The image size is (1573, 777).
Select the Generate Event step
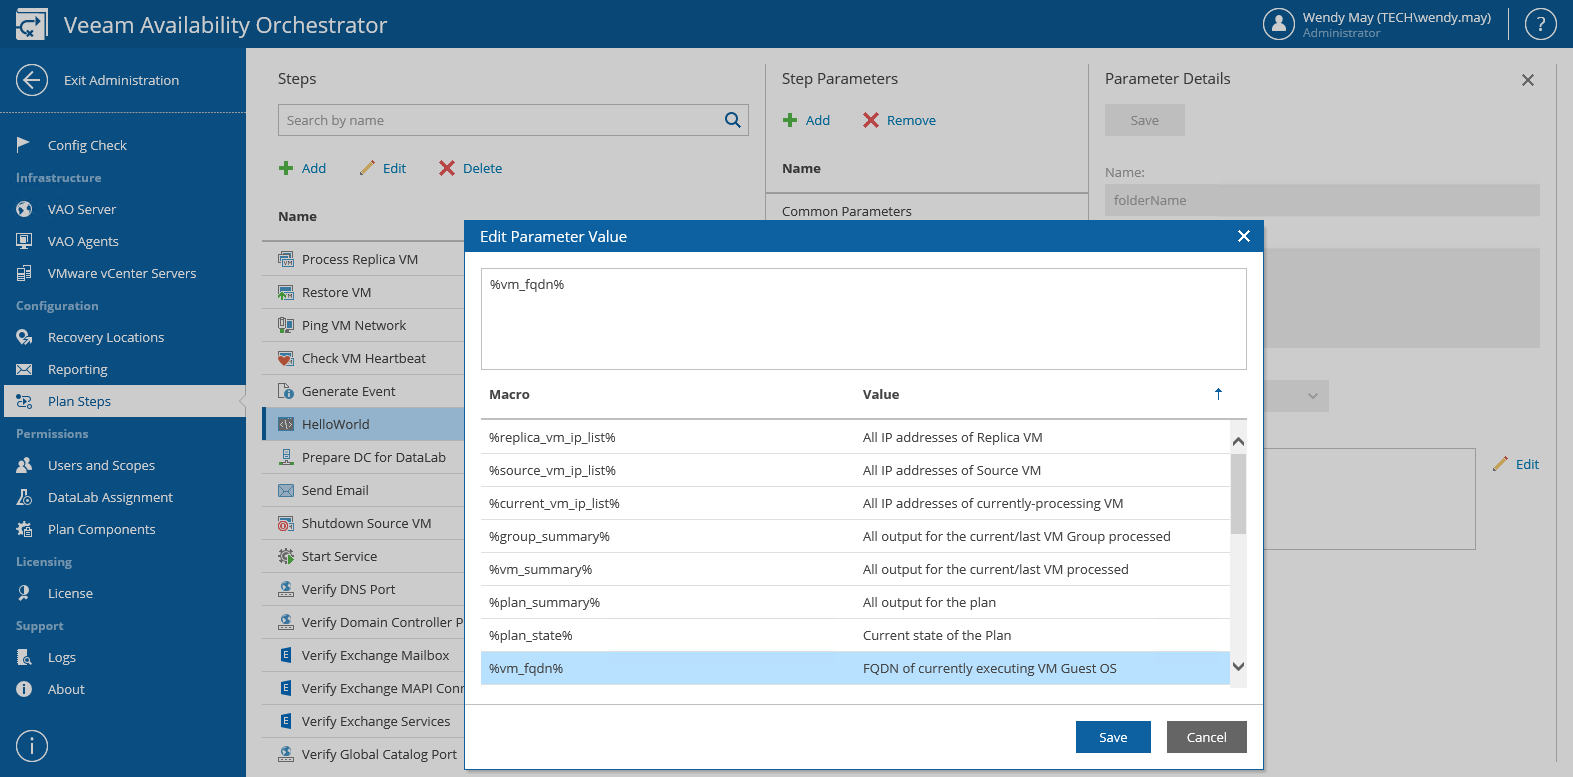pyautogui.click(x=364, y=391)
